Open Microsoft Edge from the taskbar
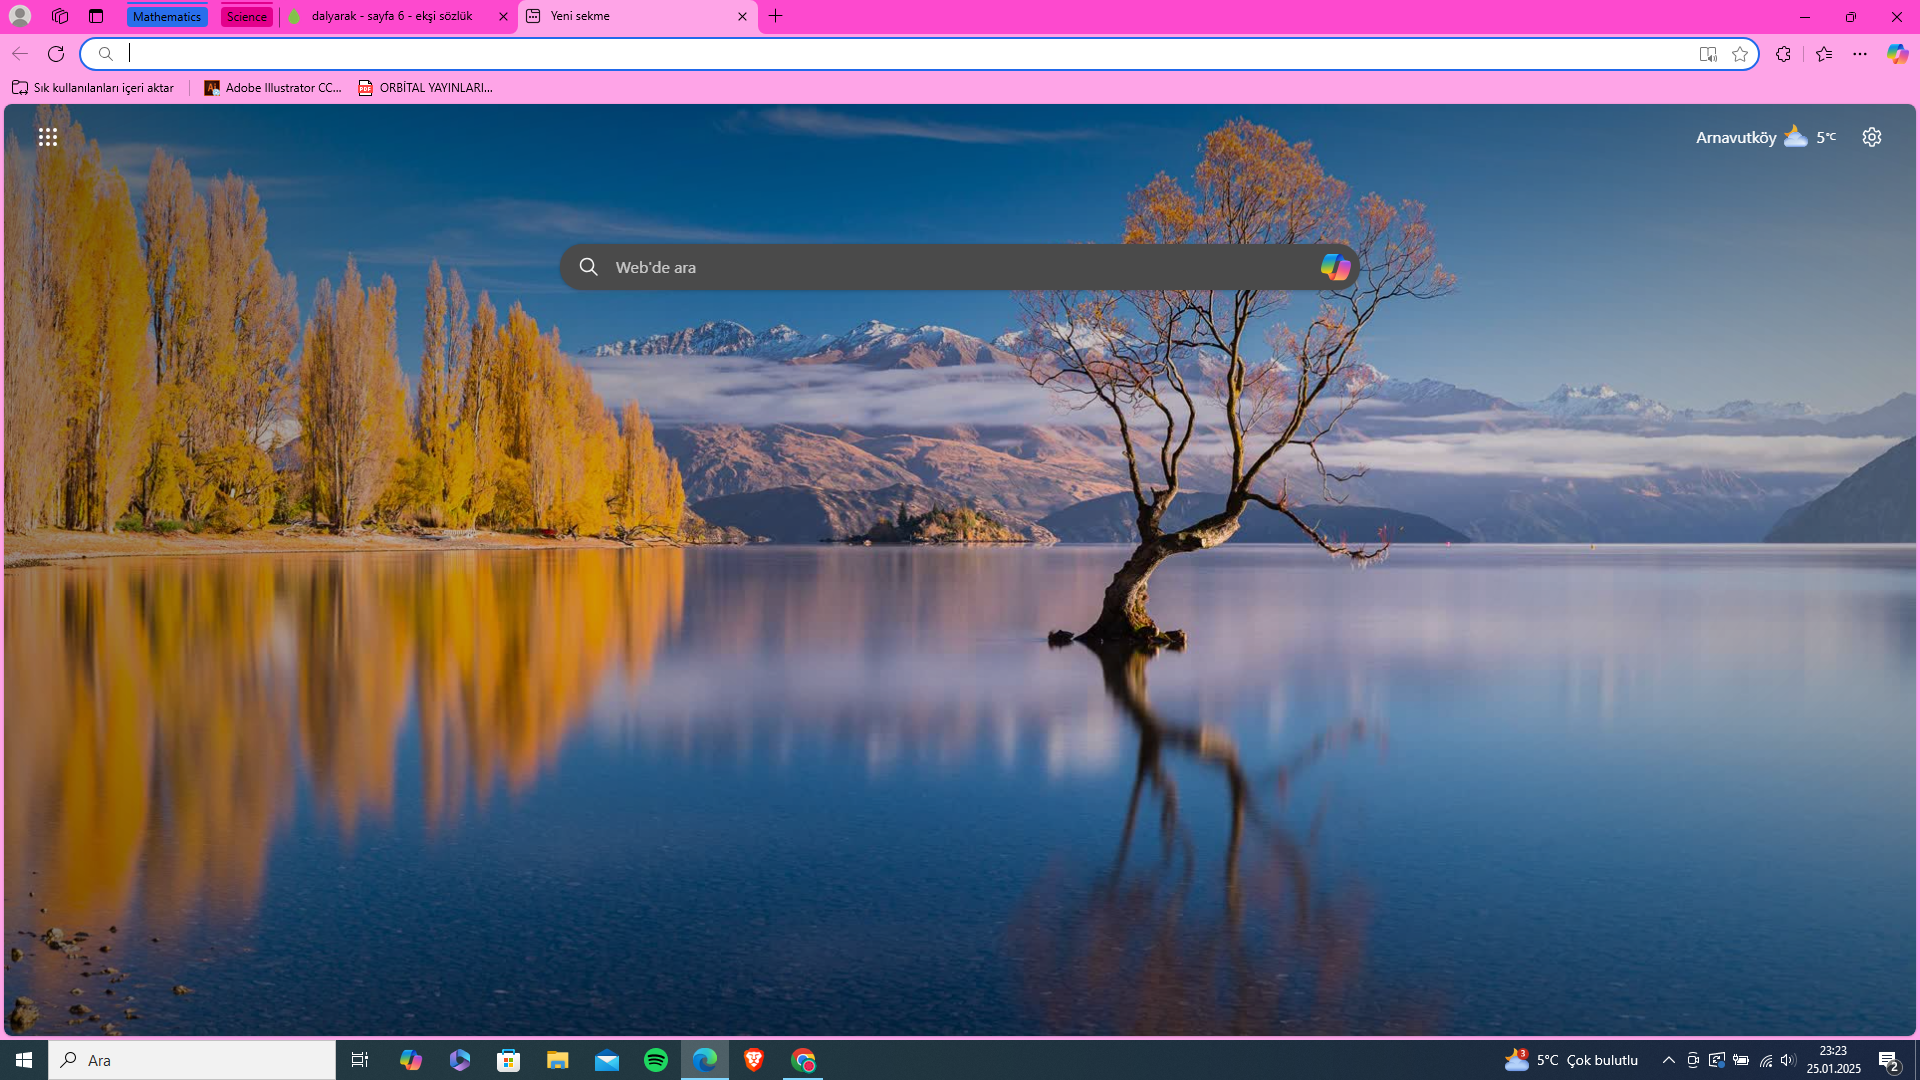Image resolution: width=1920 pixels, height=1080 pixels. coord(705,1060)
